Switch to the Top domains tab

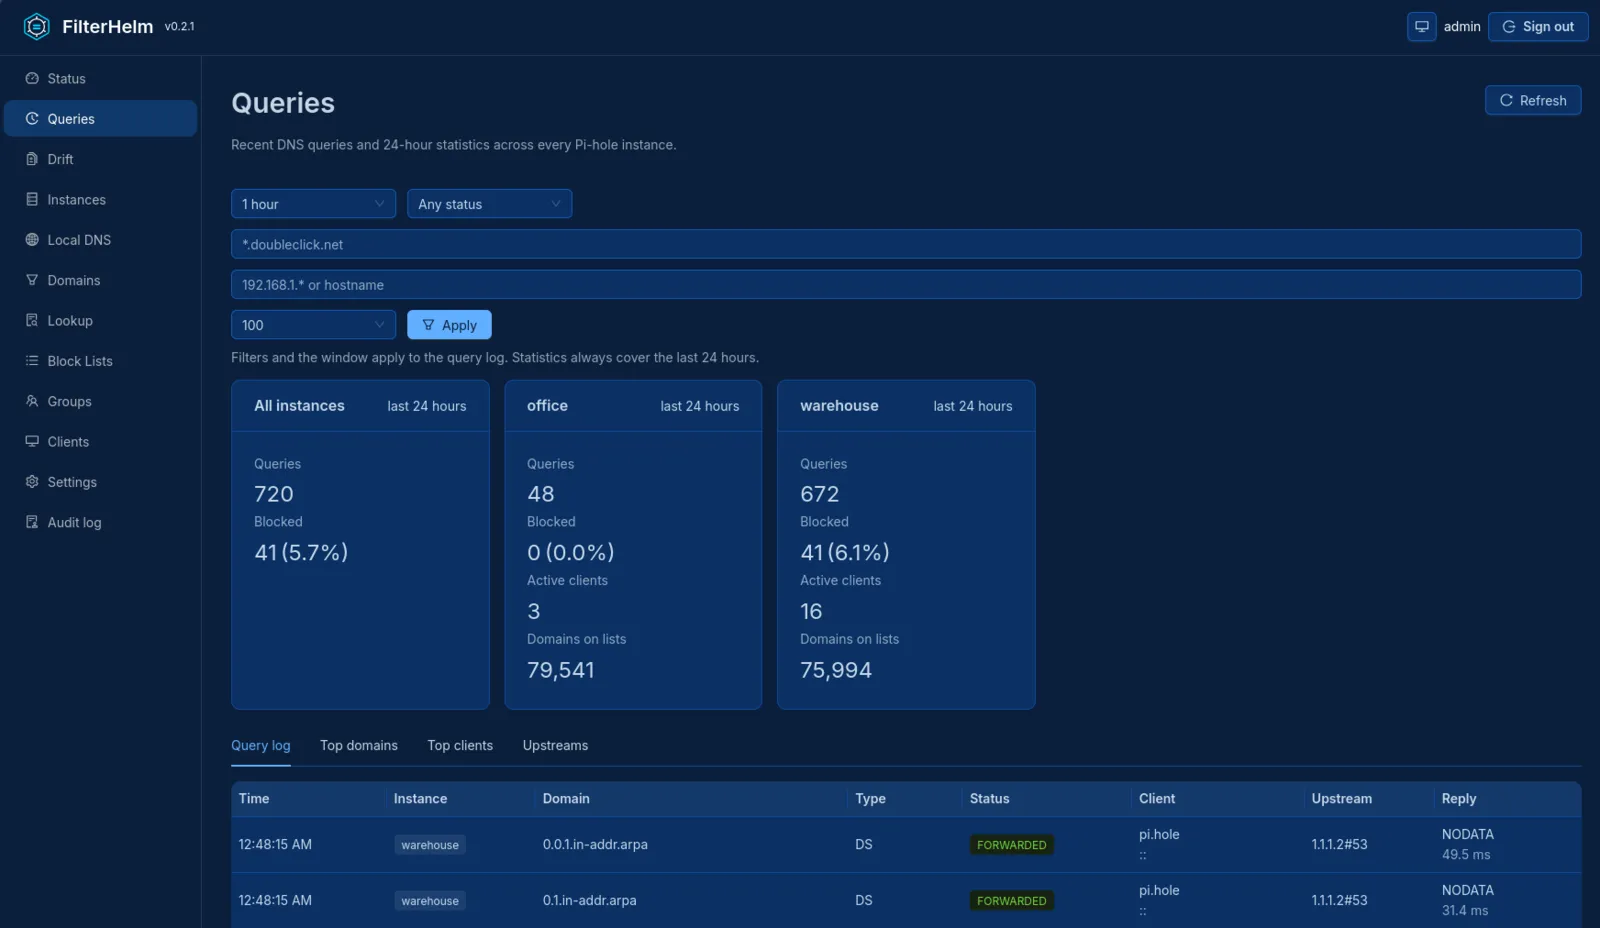359,746
